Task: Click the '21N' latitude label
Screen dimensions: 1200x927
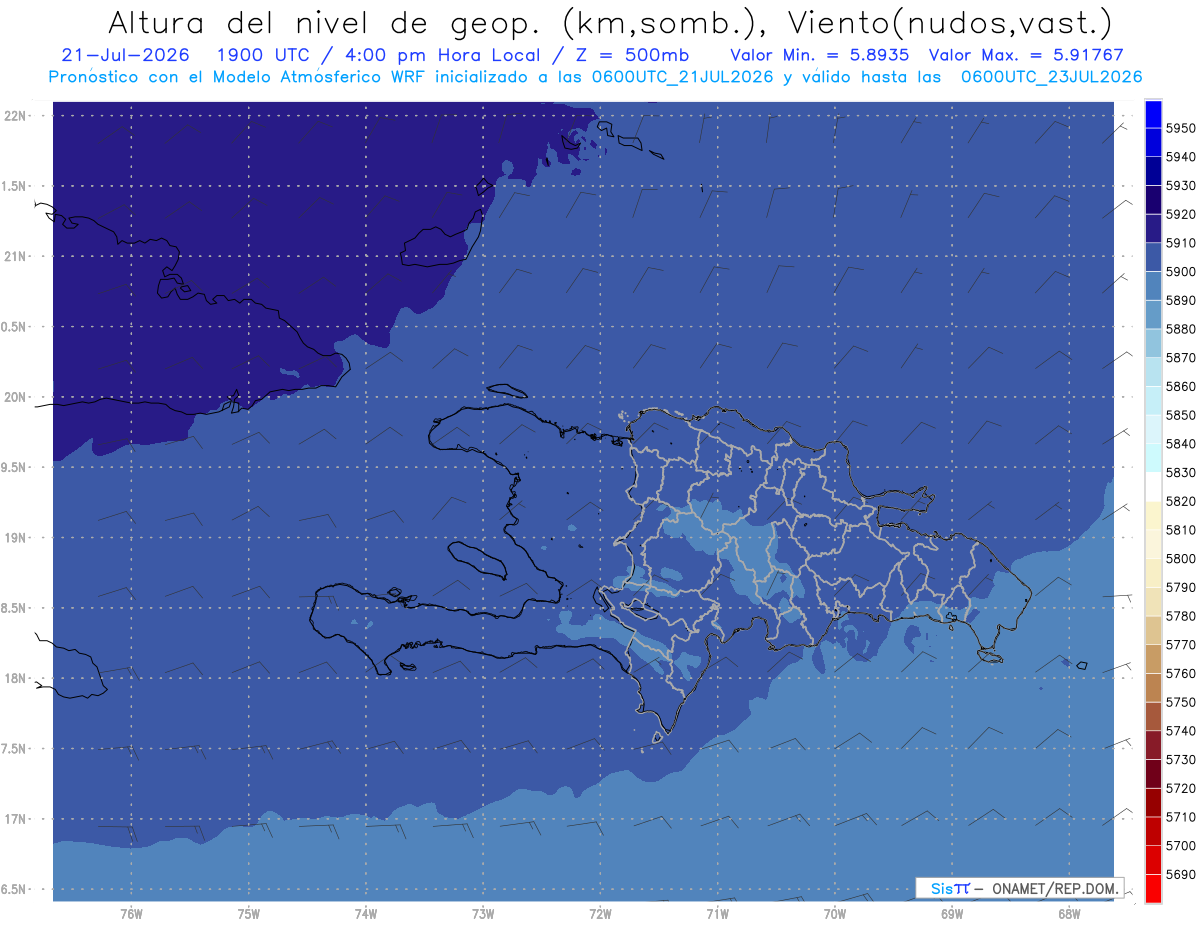Action: click(15, 257)
